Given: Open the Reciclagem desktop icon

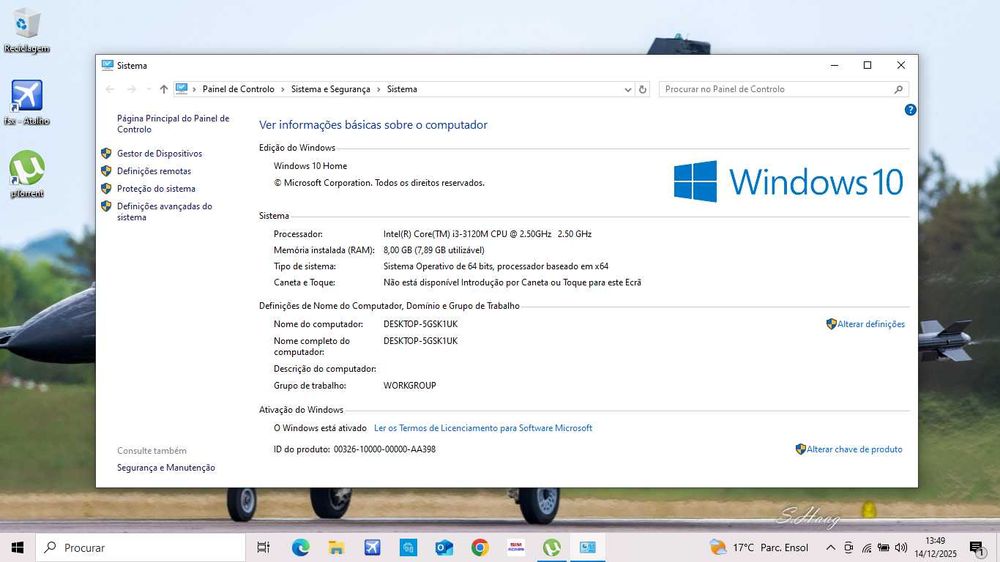Looking at the screenshot, I should [26, 30].
